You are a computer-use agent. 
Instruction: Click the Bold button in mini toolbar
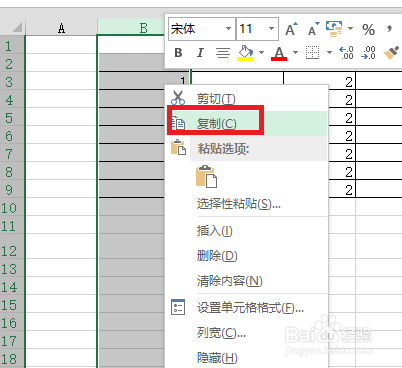(178, 53)
